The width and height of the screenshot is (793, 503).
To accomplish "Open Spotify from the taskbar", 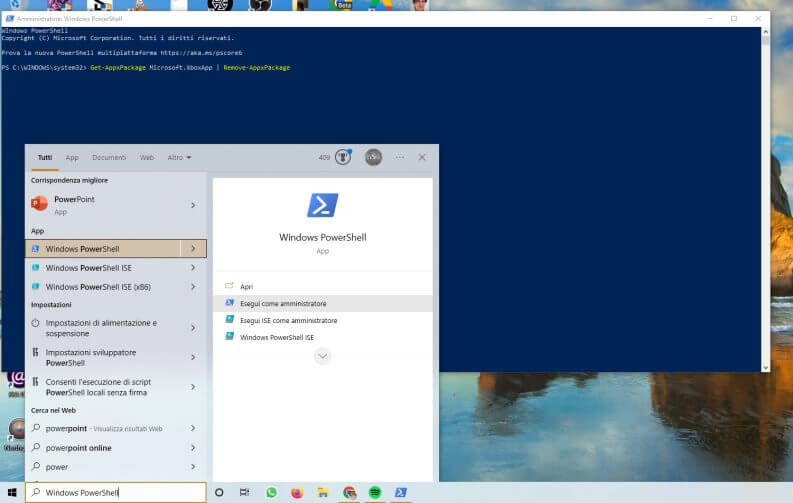I will pyautogui.click(x=375, y=492).
